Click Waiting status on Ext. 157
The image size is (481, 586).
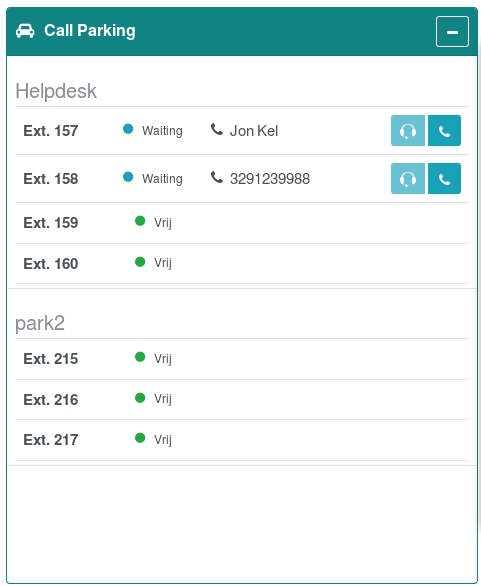(x=162, y=131)
